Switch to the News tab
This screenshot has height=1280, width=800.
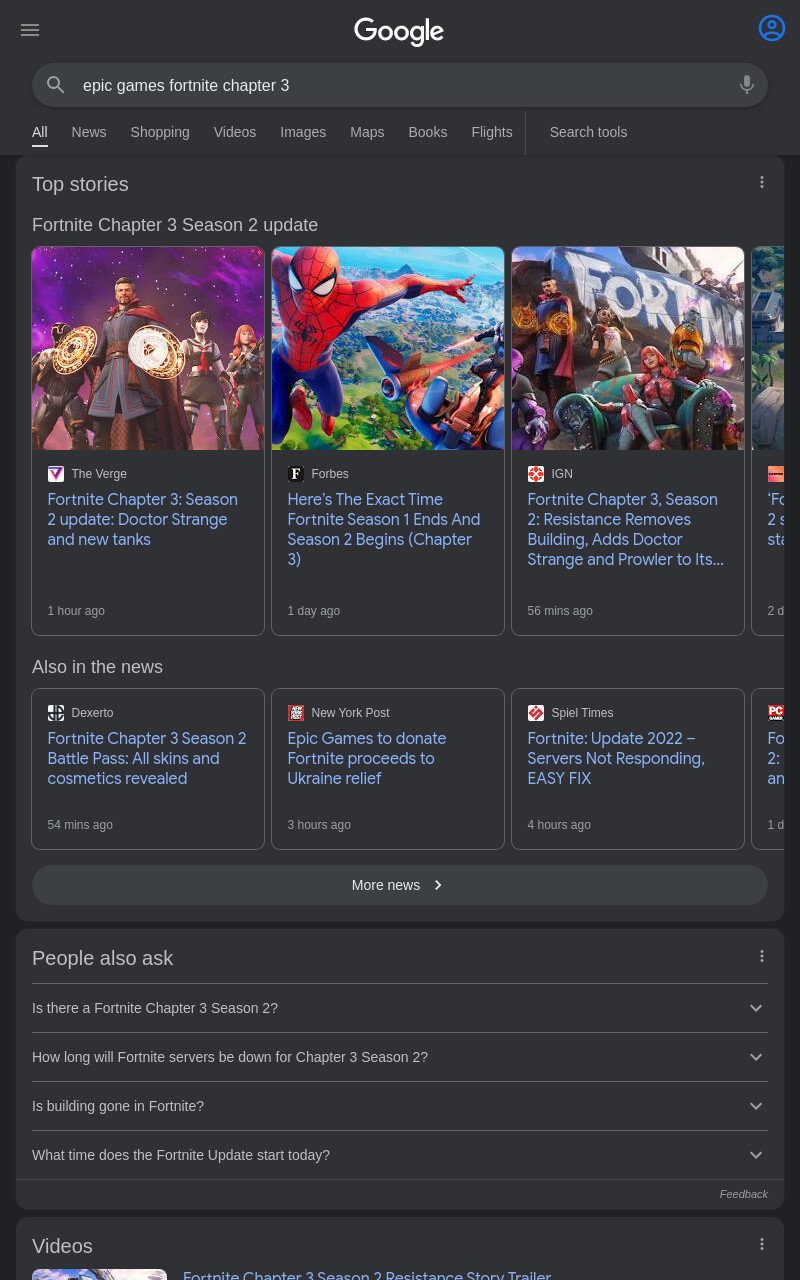[89, 132]
